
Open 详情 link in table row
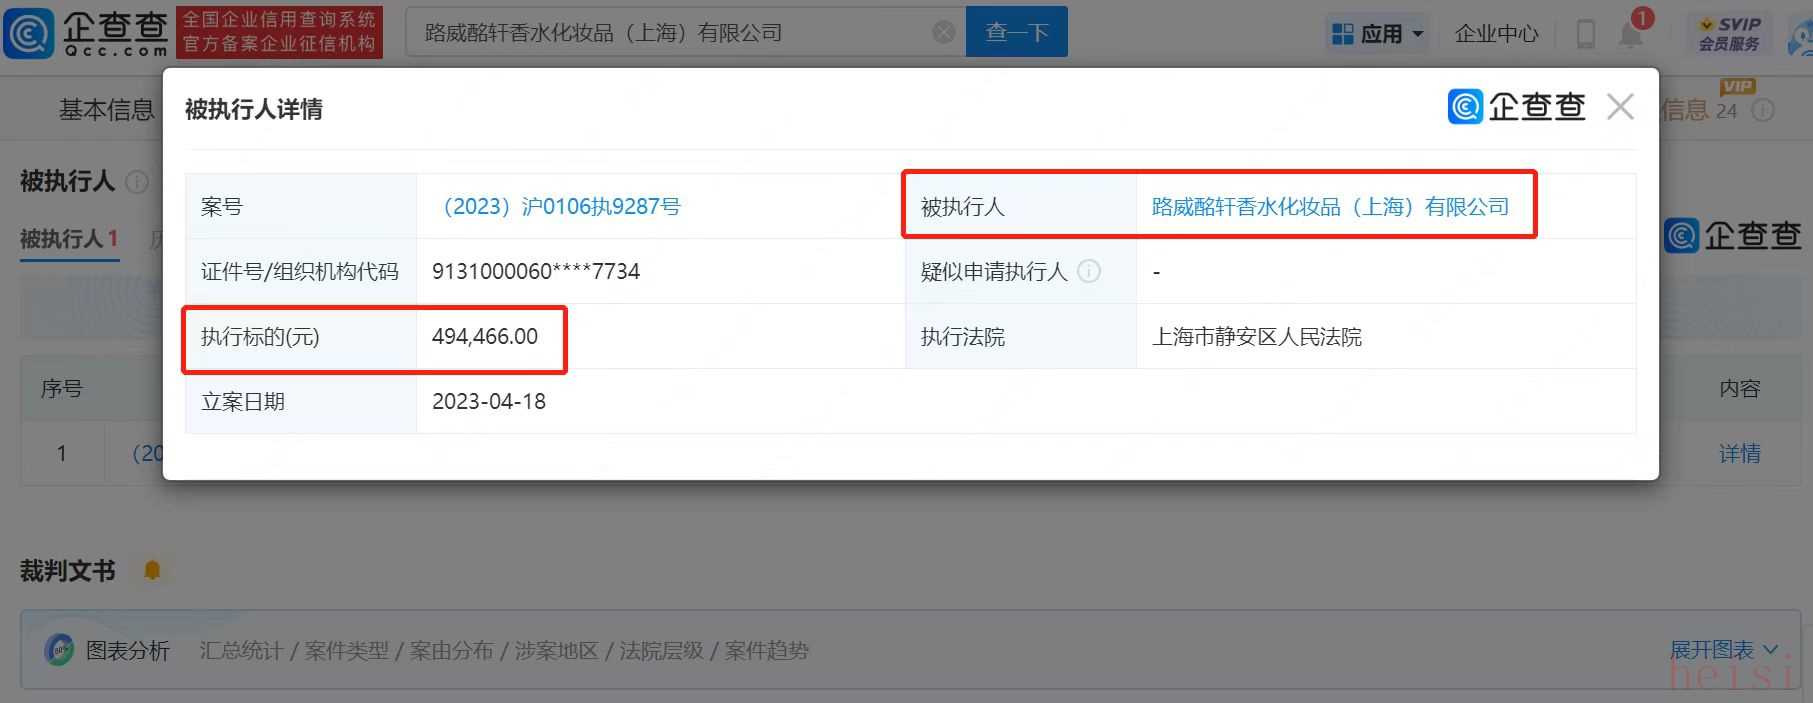coord(1739,454)
